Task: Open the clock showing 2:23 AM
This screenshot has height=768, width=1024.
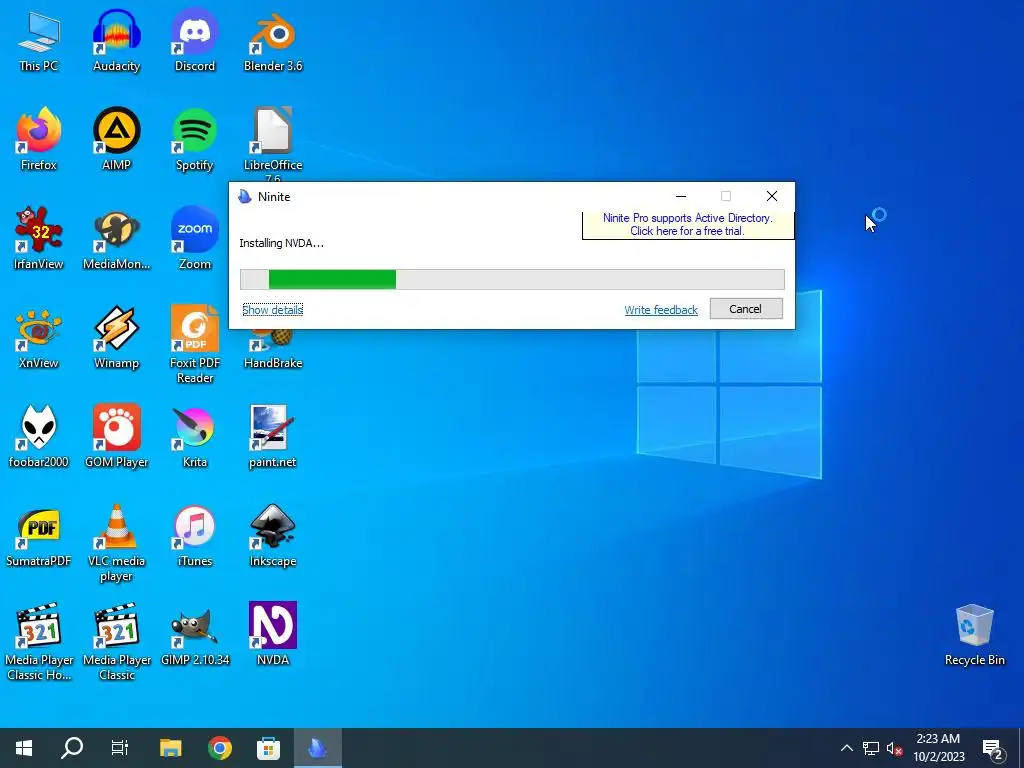Action: click(938, 748)
